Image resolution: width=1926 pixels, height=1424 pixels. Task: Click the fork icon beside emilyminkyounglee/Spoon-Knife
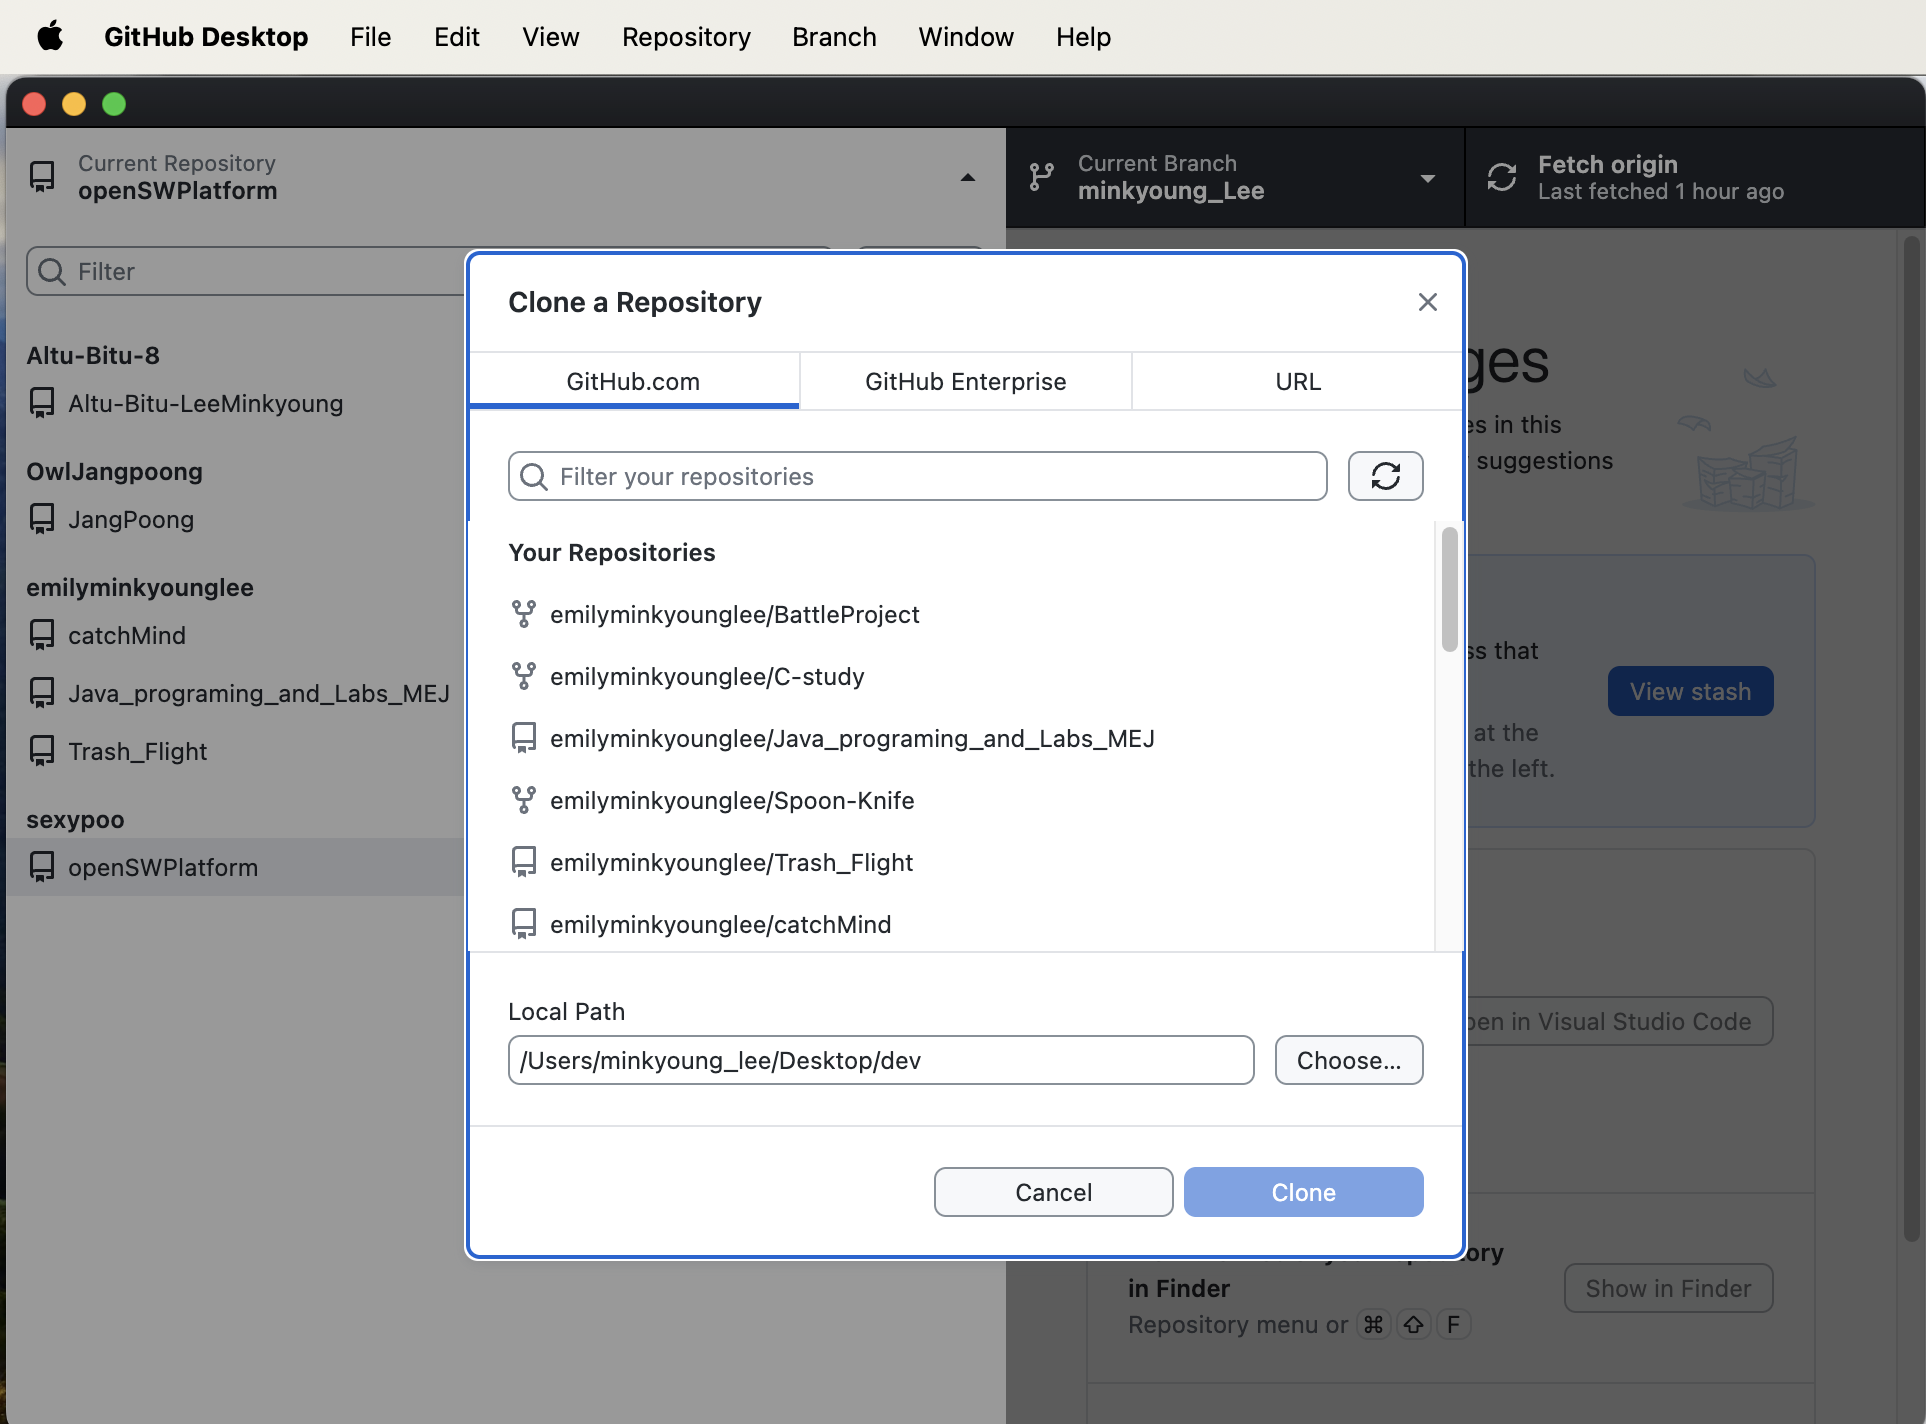click(523, 800)
